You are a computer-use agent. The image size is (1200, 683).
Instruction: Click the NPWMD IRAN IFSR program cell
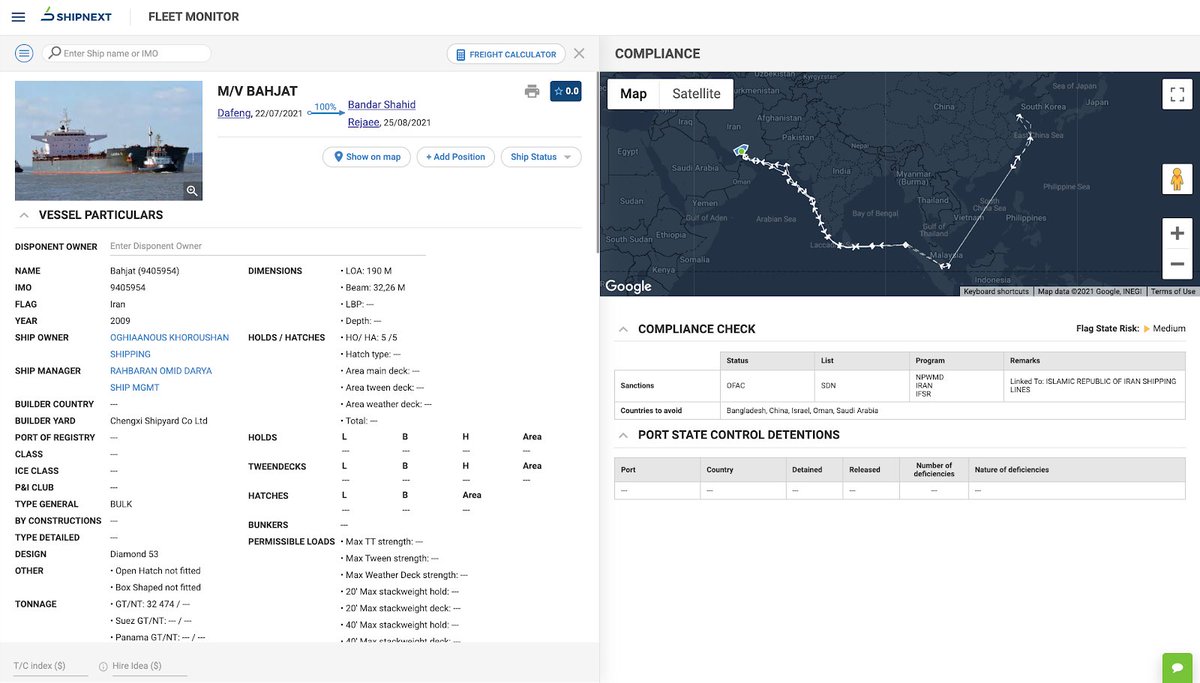(x=956, y=385)
